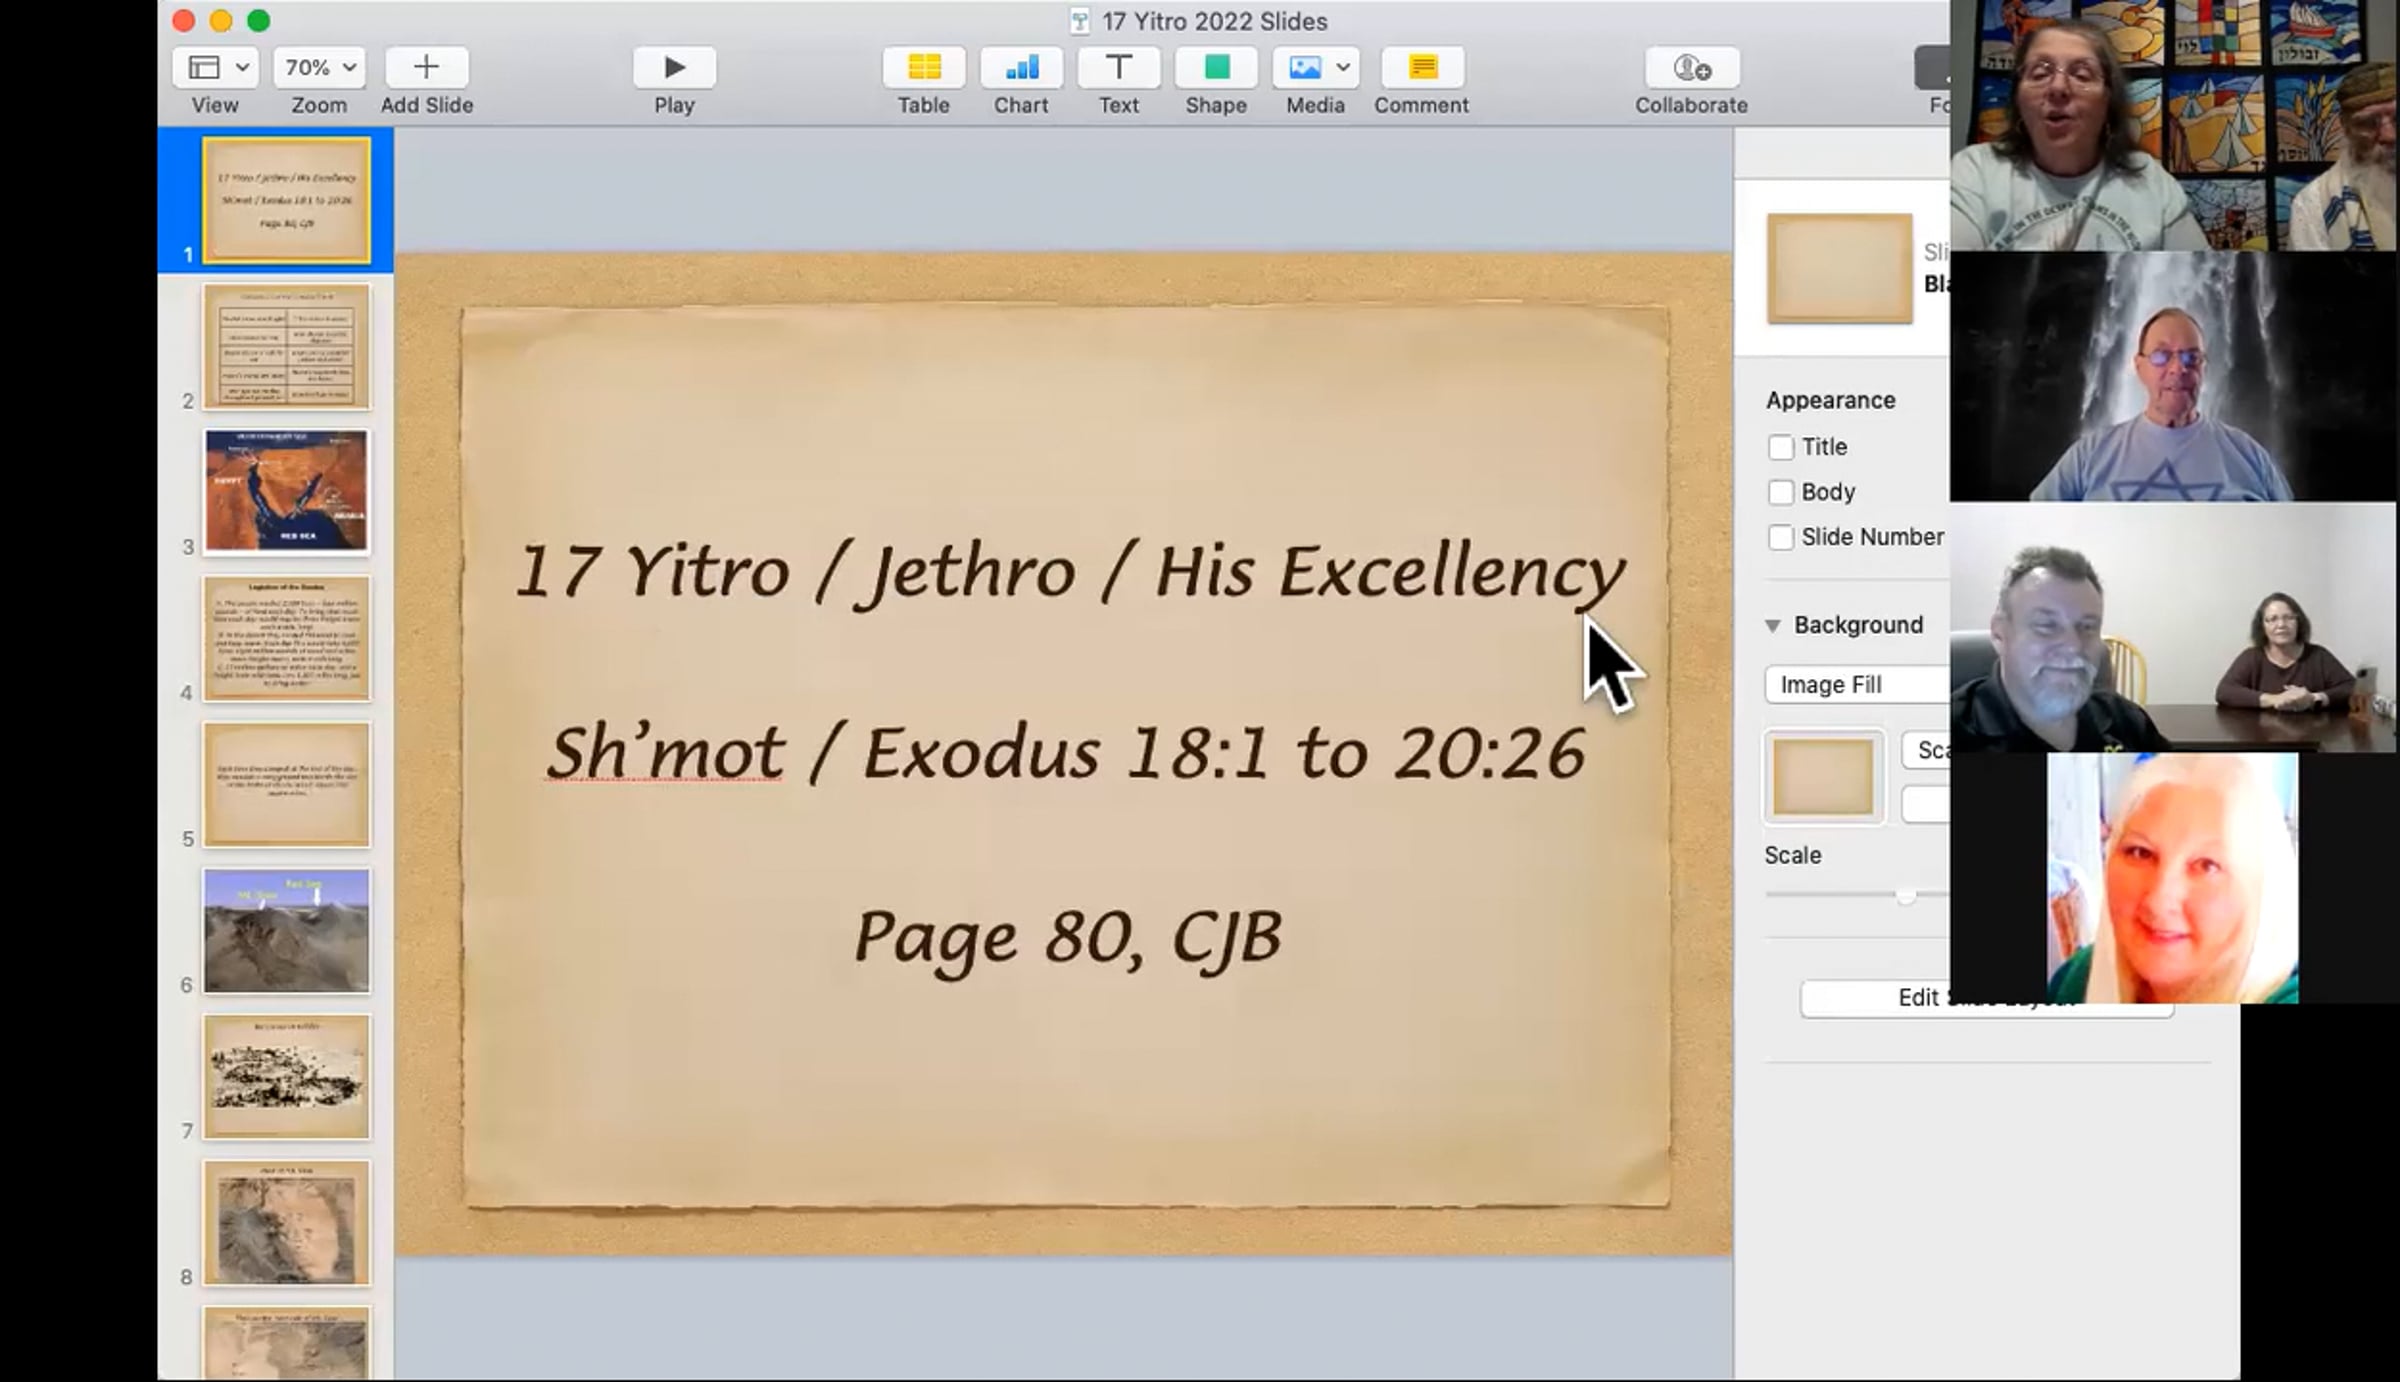This screenshot has height=1382, width=2400.
Task: Click the Play slideshow icon
Action: [674, 67]
